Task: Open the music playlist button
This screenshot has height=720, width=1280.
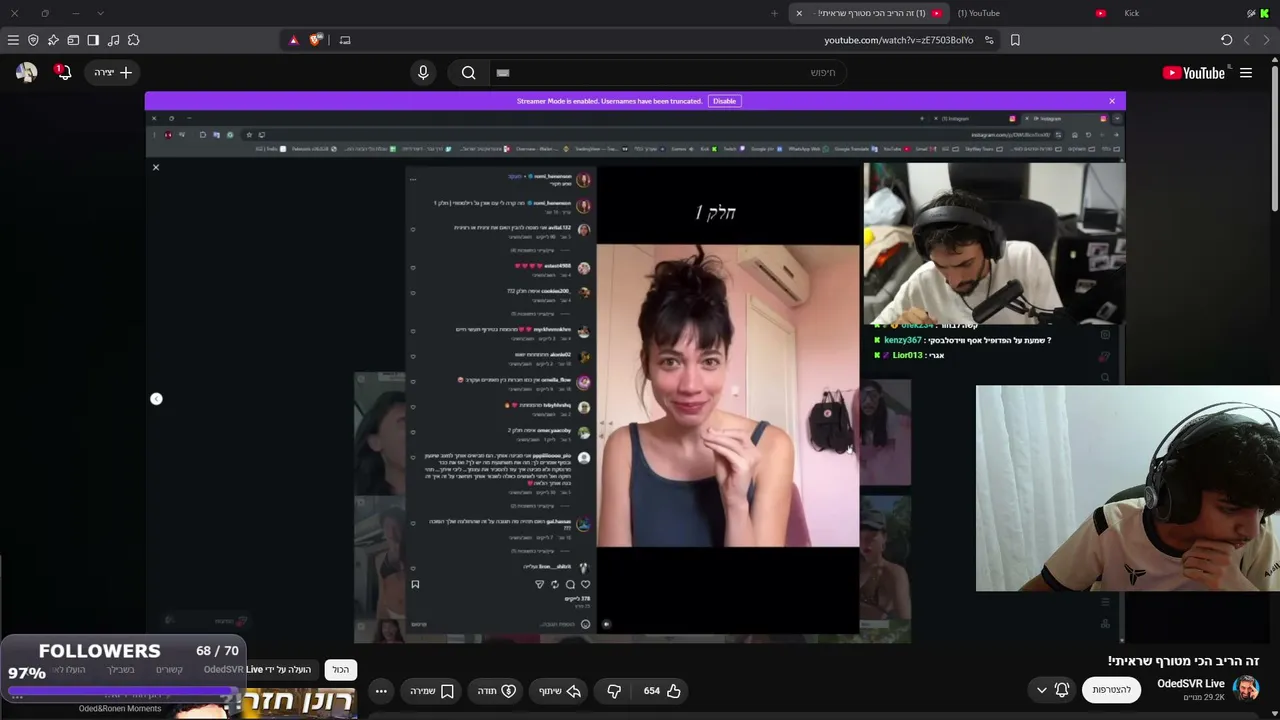Action: click(x=113, y=40)
